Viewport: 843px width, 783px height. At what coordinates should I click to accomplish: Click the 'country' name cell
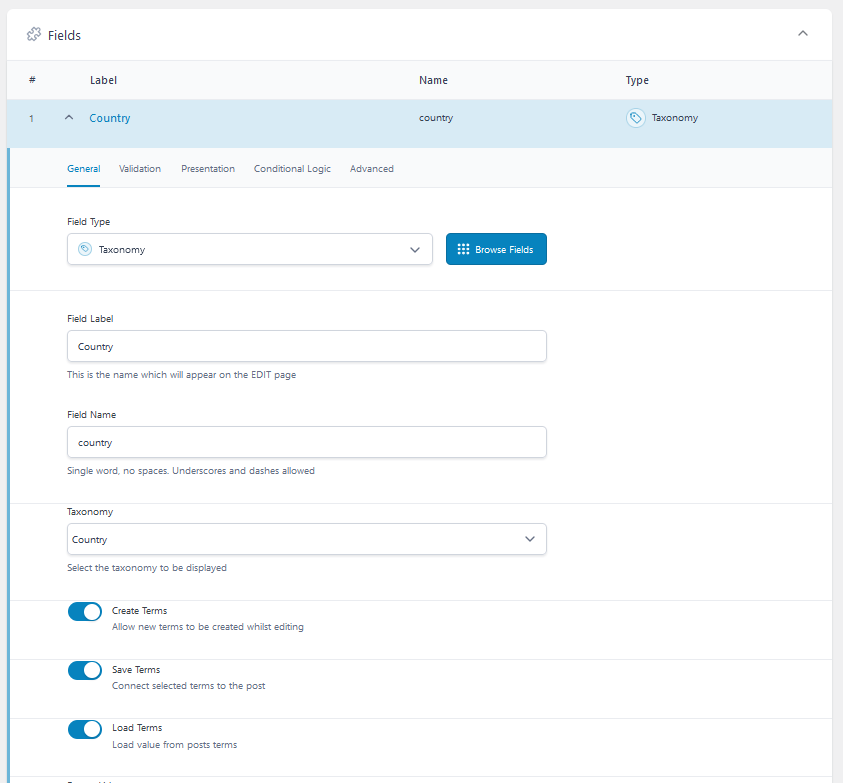point(436,118)
